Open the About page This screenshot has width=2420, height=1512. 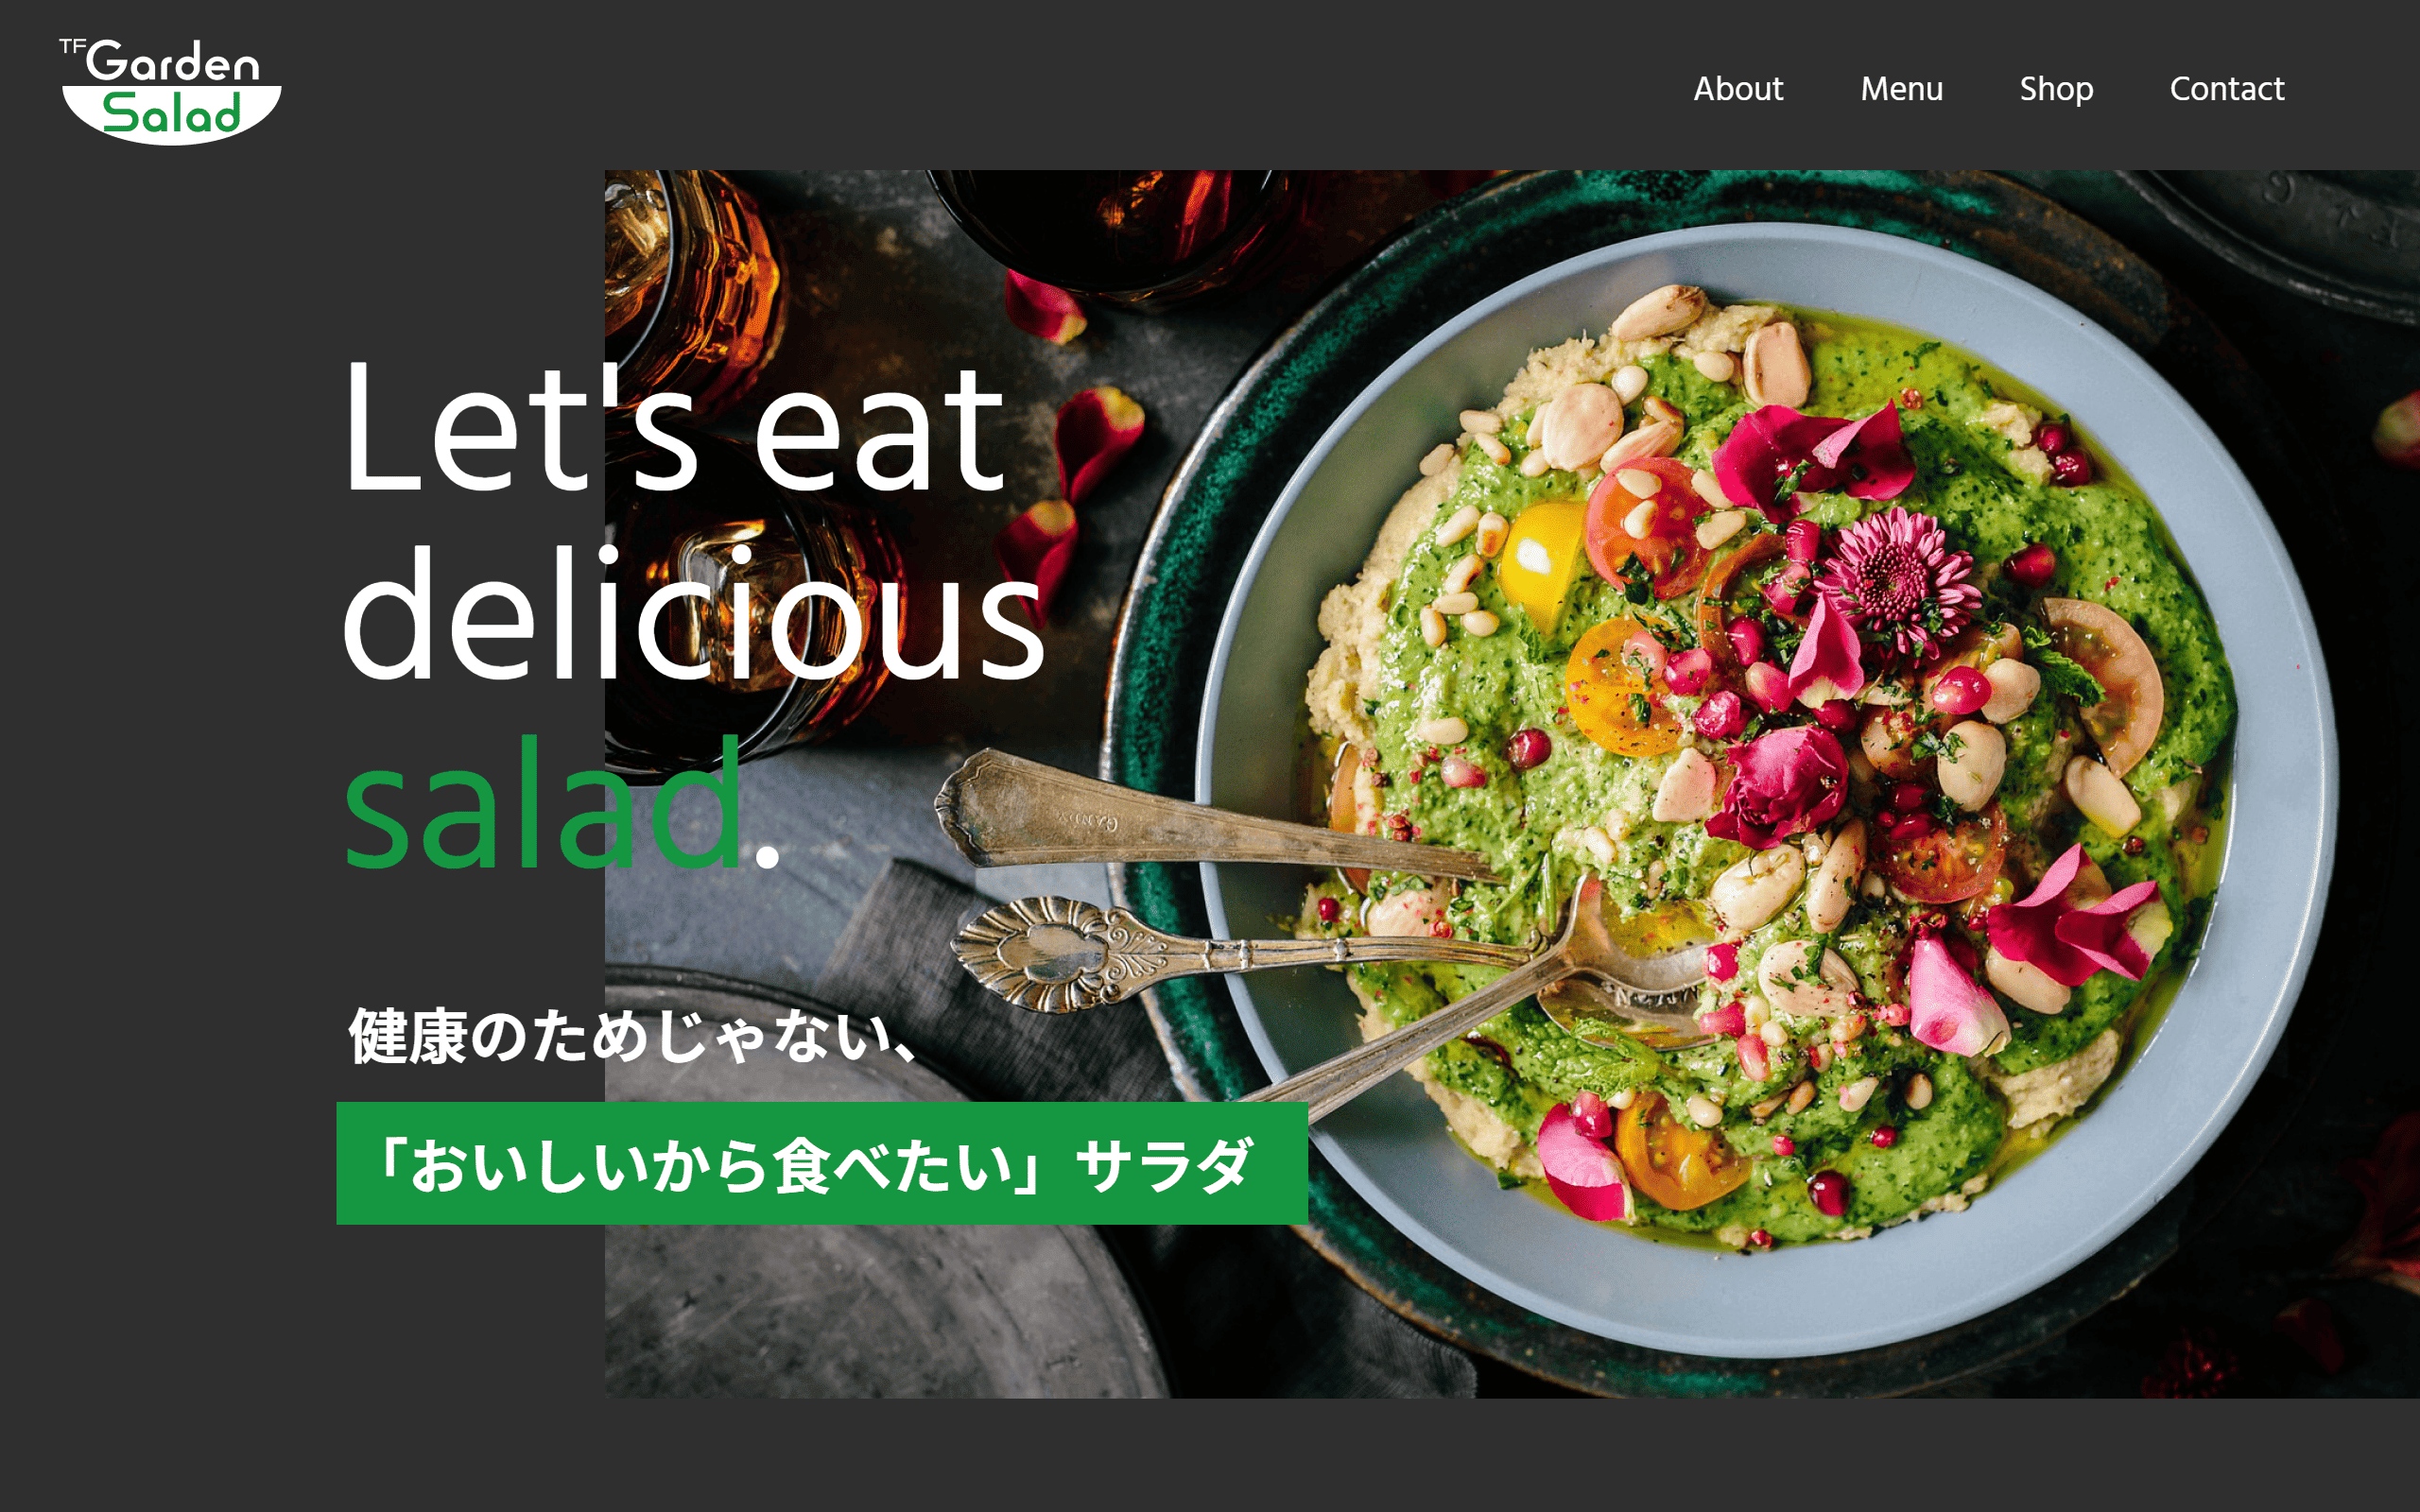[x=1738, y=89]
